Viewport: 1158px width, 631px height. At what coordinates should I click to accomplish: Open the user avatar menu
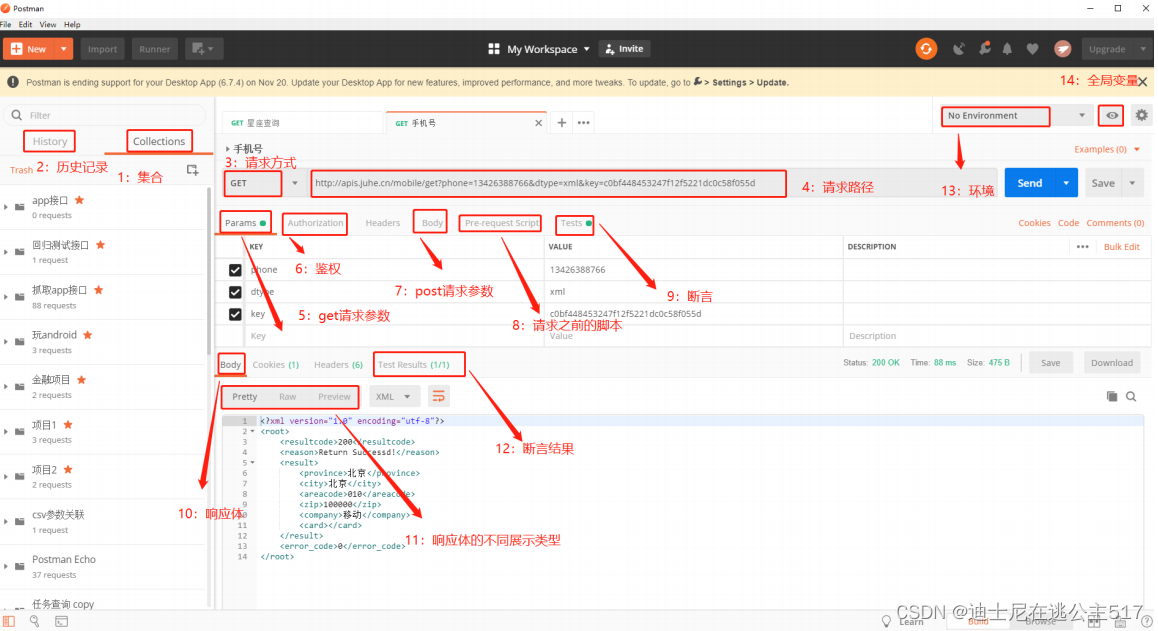1063,49
